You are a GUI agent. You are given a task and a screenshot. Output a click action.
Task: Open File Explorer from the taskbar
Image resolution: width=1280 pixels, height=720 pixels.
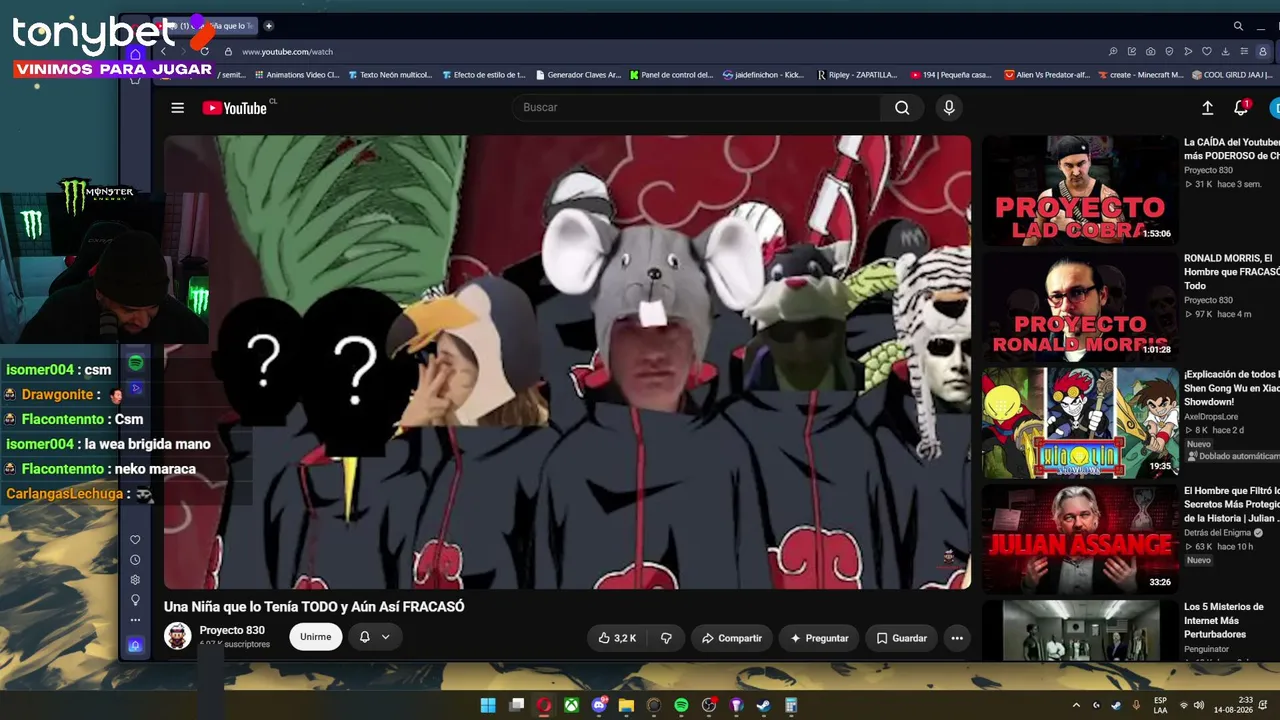point(626,705)
